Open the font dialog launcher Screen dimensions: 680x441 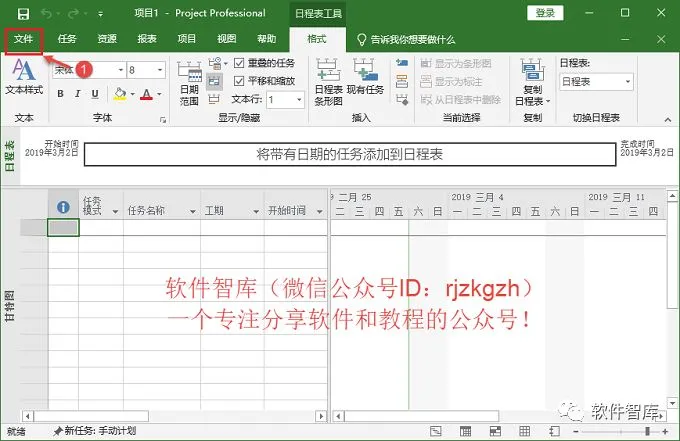tap(163, 120)
